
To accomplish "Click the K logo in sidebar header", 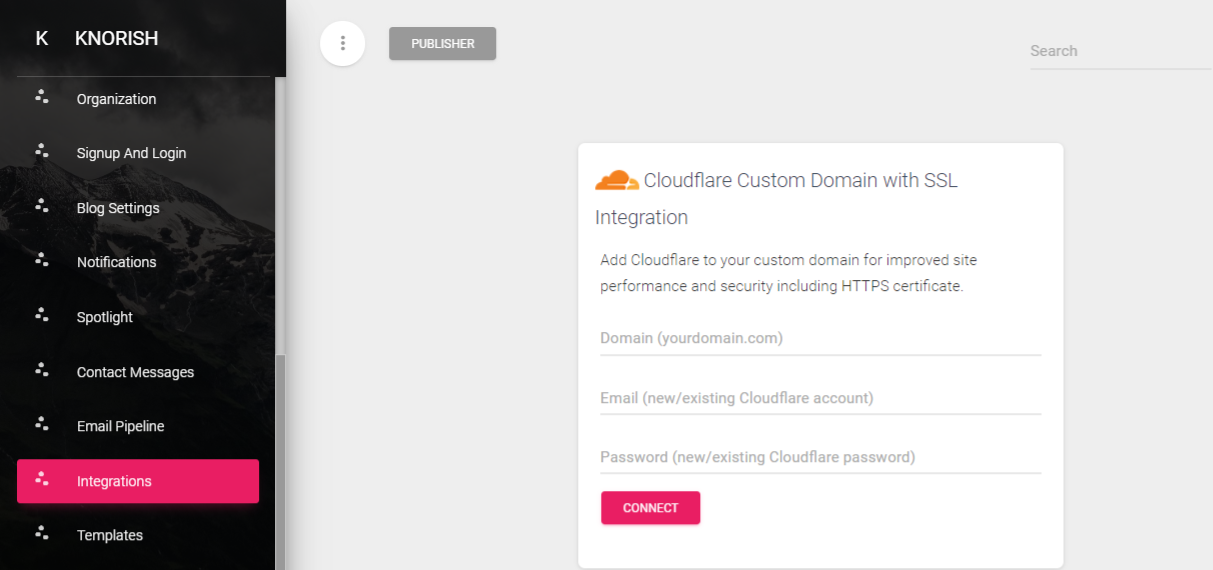I will [42, 39].
